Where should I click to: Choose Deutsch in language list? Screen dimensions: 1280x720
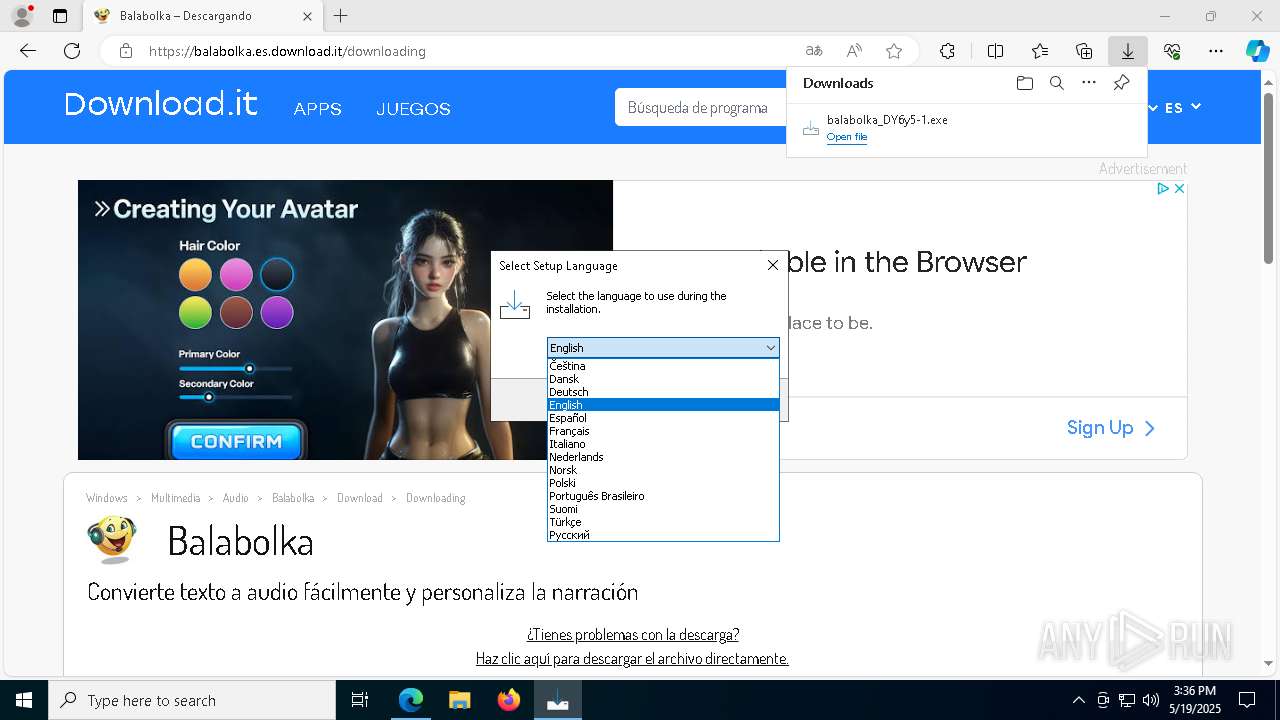[x=663, y=392]
